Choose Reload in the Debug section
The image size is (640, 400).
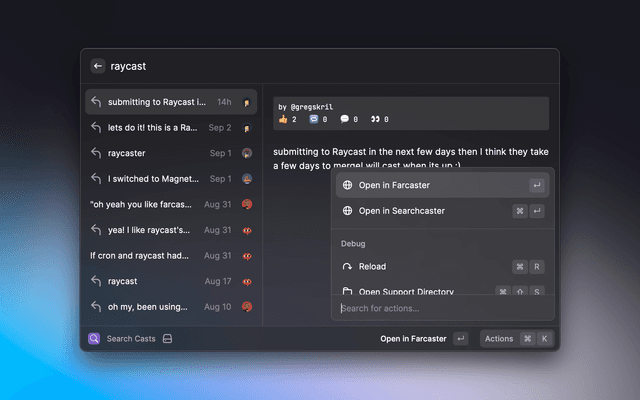click(372, 267)
